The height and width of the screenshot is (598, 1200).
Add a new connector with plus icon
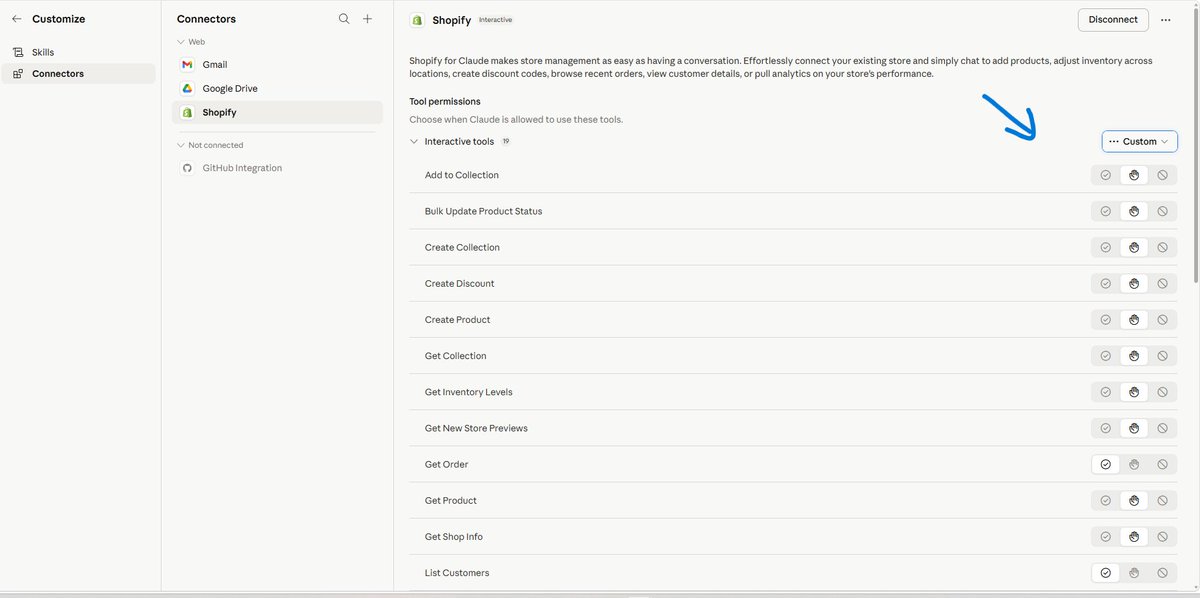click(x=367, y=19)
